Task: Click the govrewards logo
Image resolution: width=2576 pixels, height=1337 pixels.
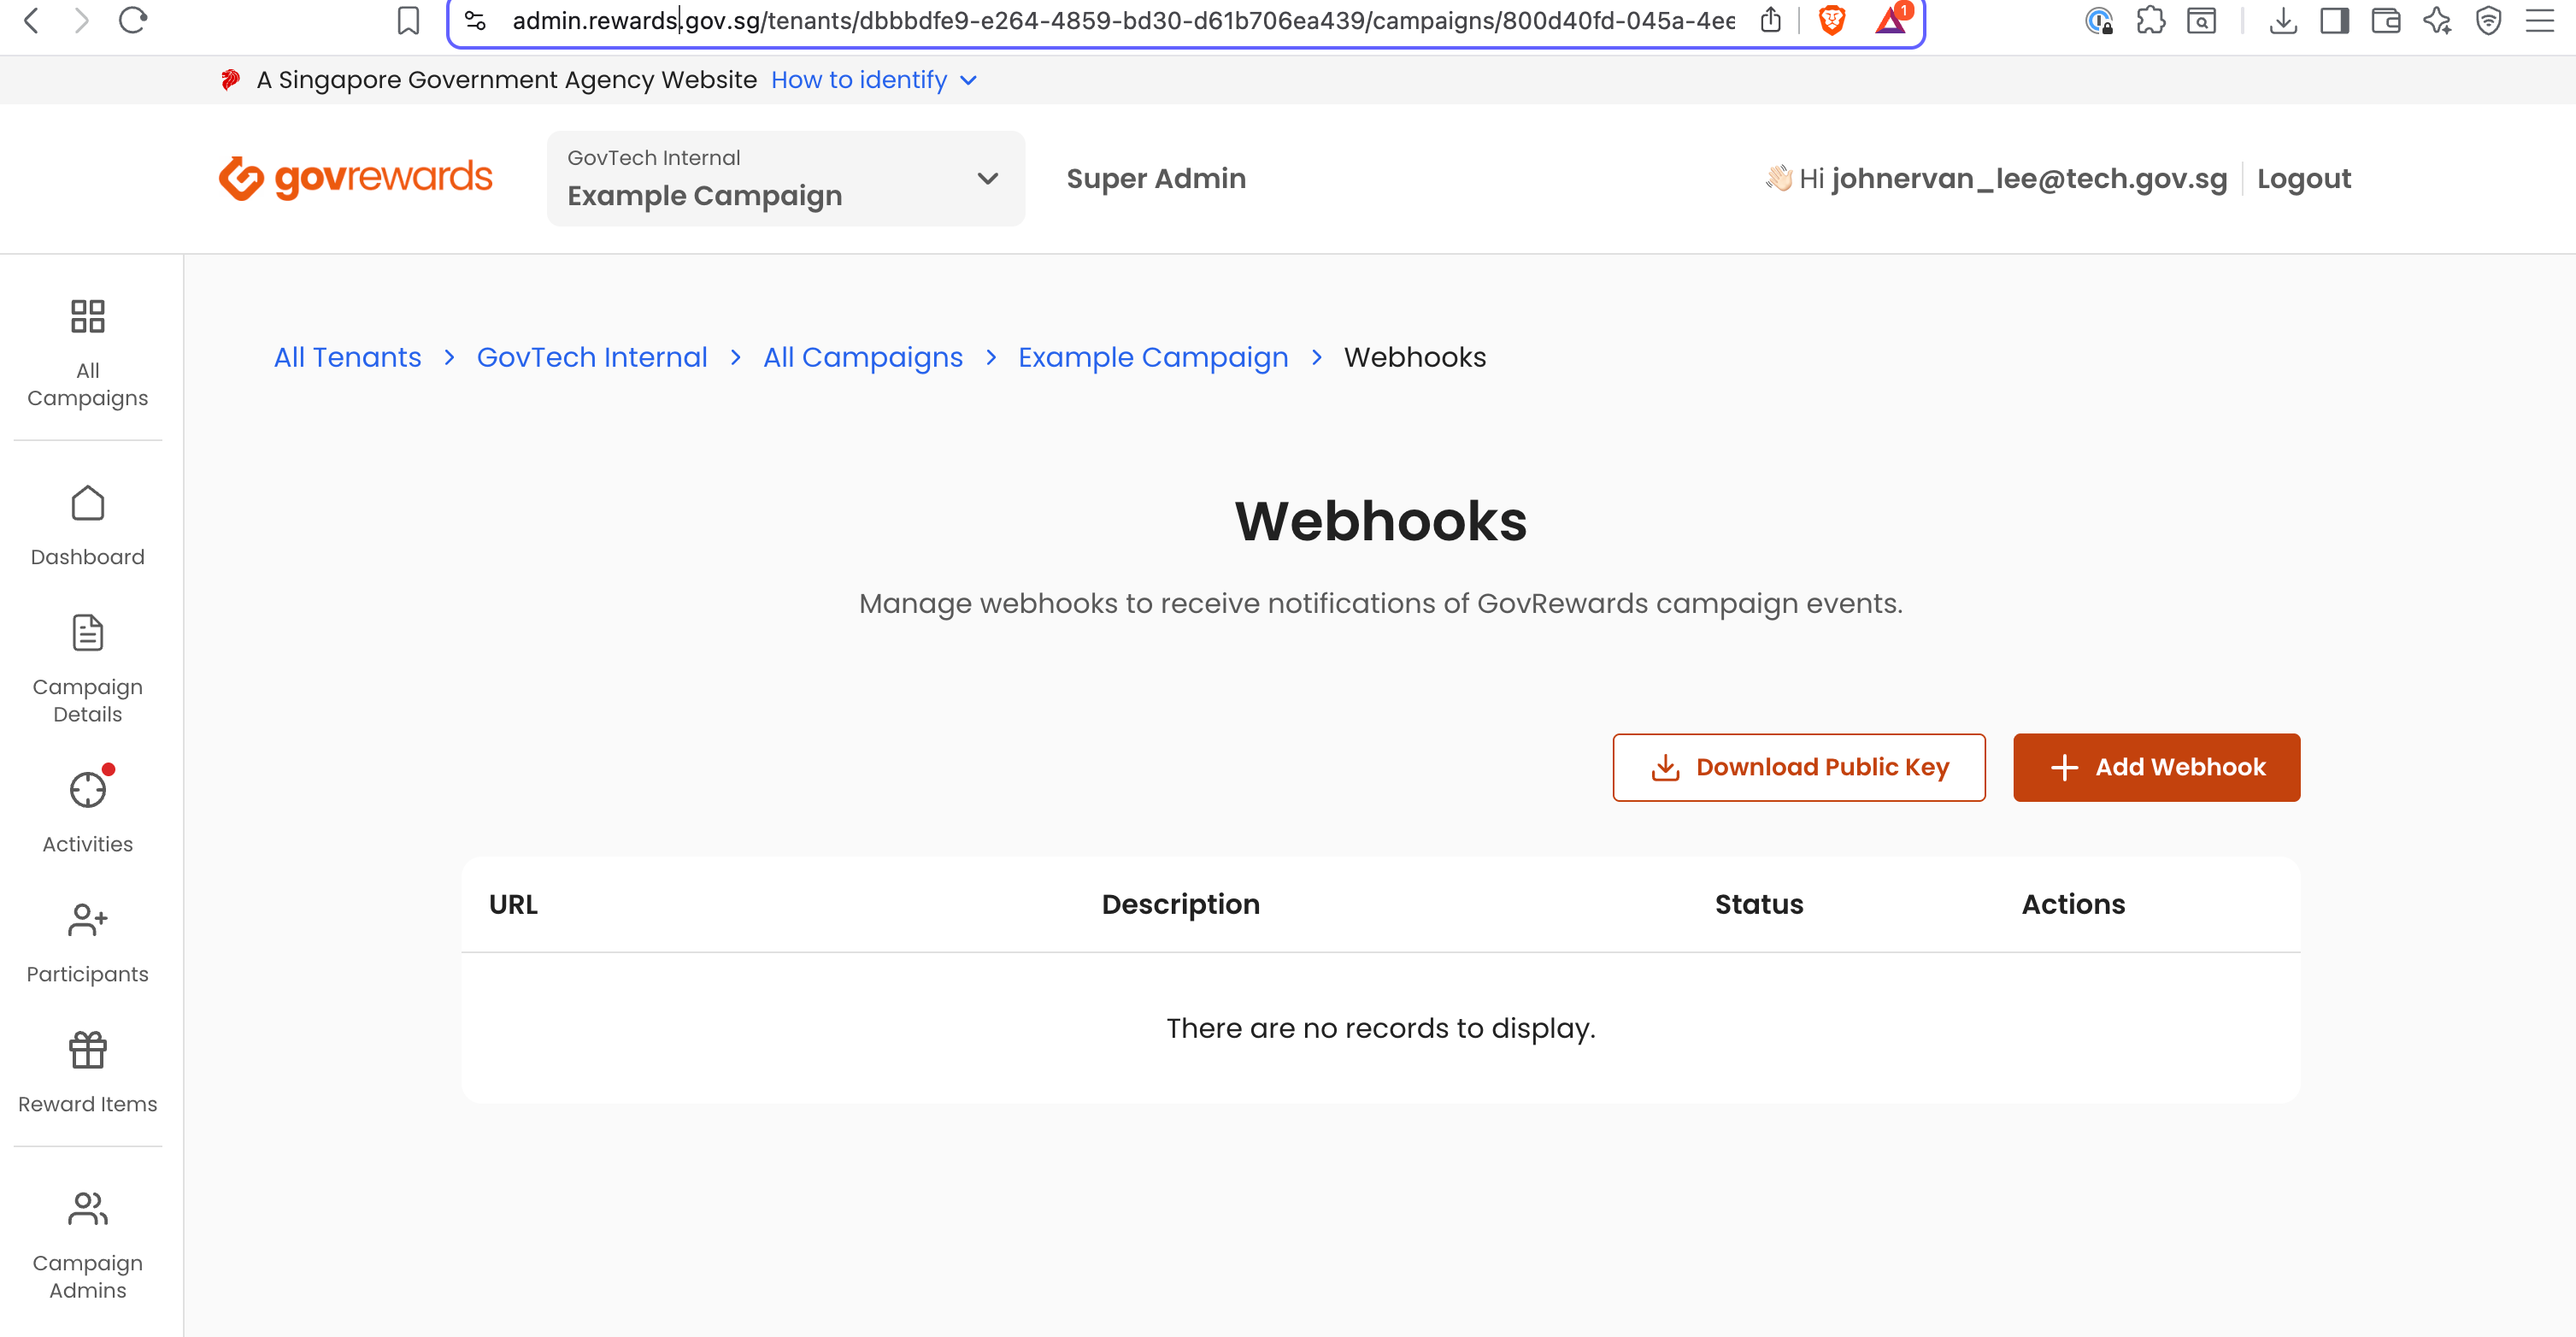Action: [355, 178]
